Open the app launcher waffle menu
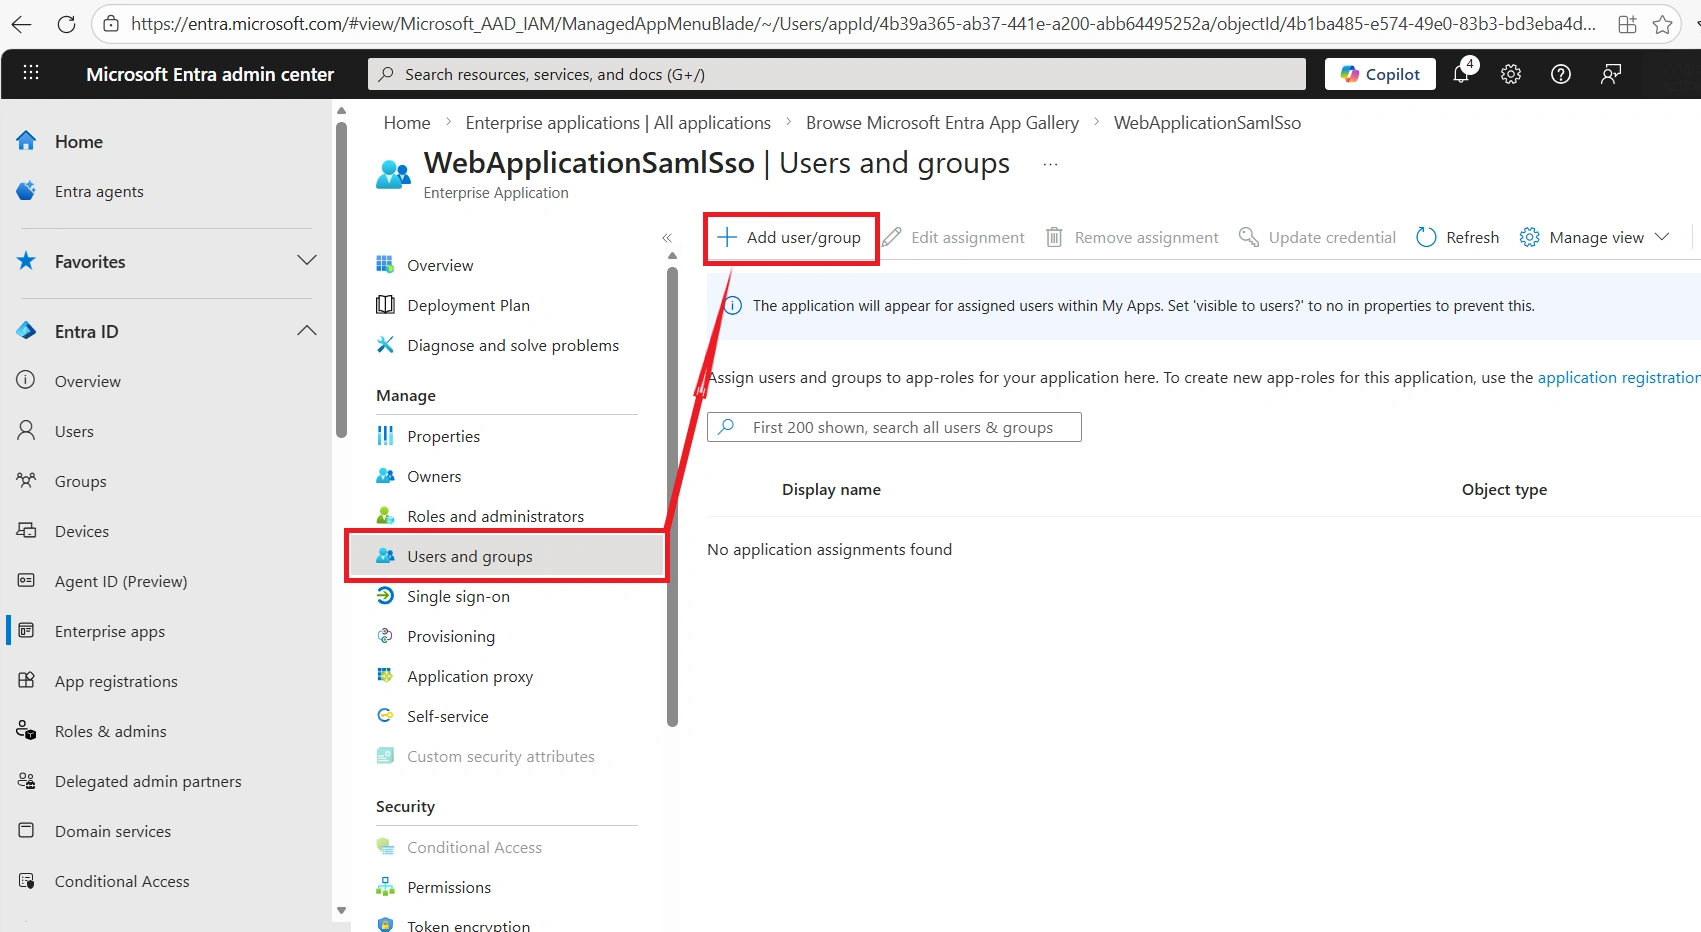Image resolution: width=1701 pixels, height=932 pixels. (31, 73)
